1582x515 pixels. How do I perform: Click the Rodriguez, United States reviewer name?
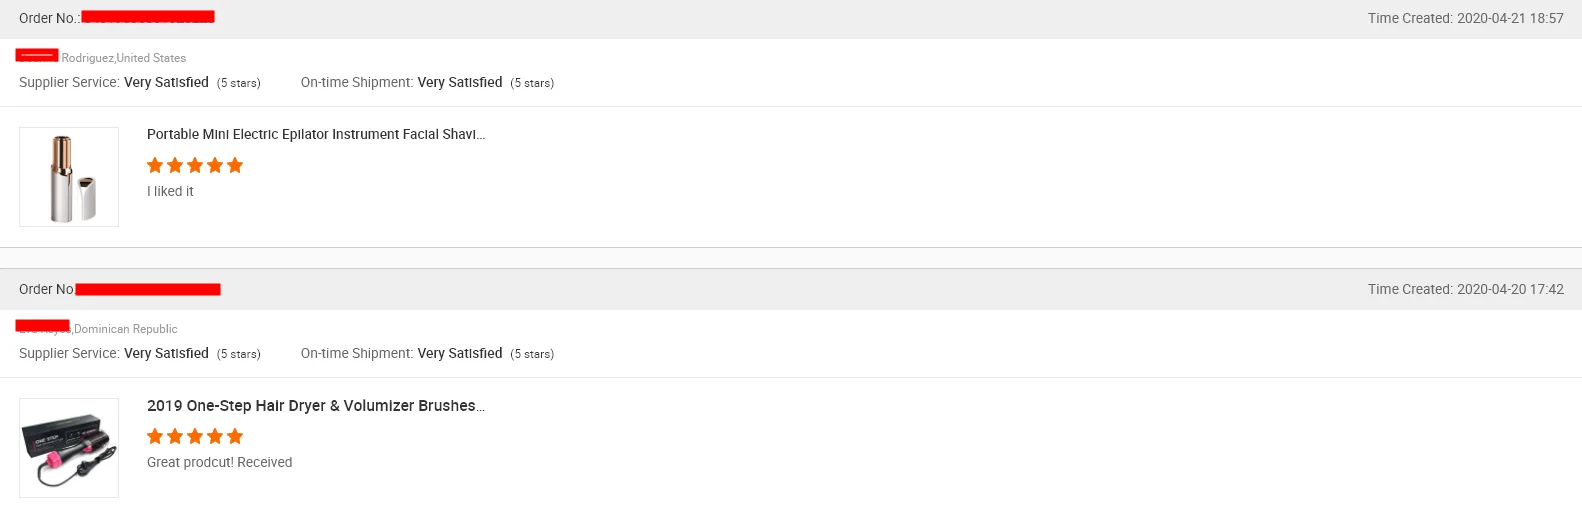pos(123,58)
